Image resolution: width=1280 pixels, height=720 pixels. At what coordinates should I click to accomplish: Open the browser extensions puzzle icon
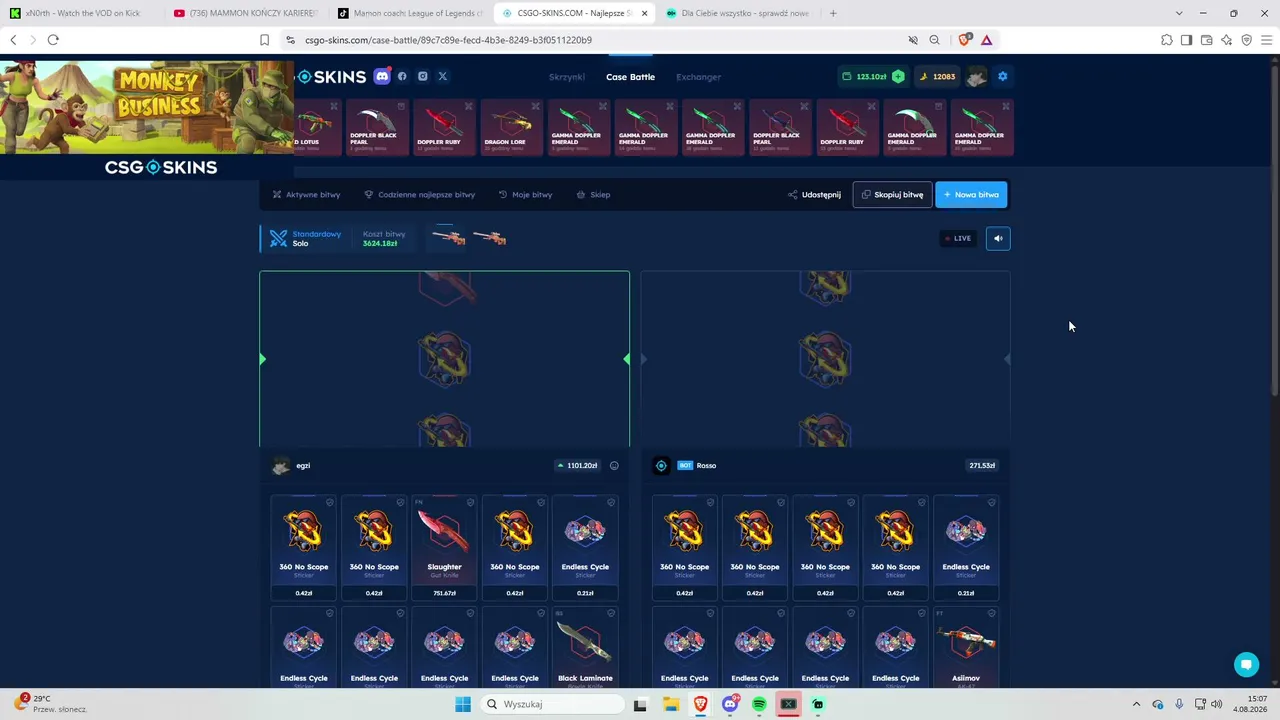point(1166,40)
